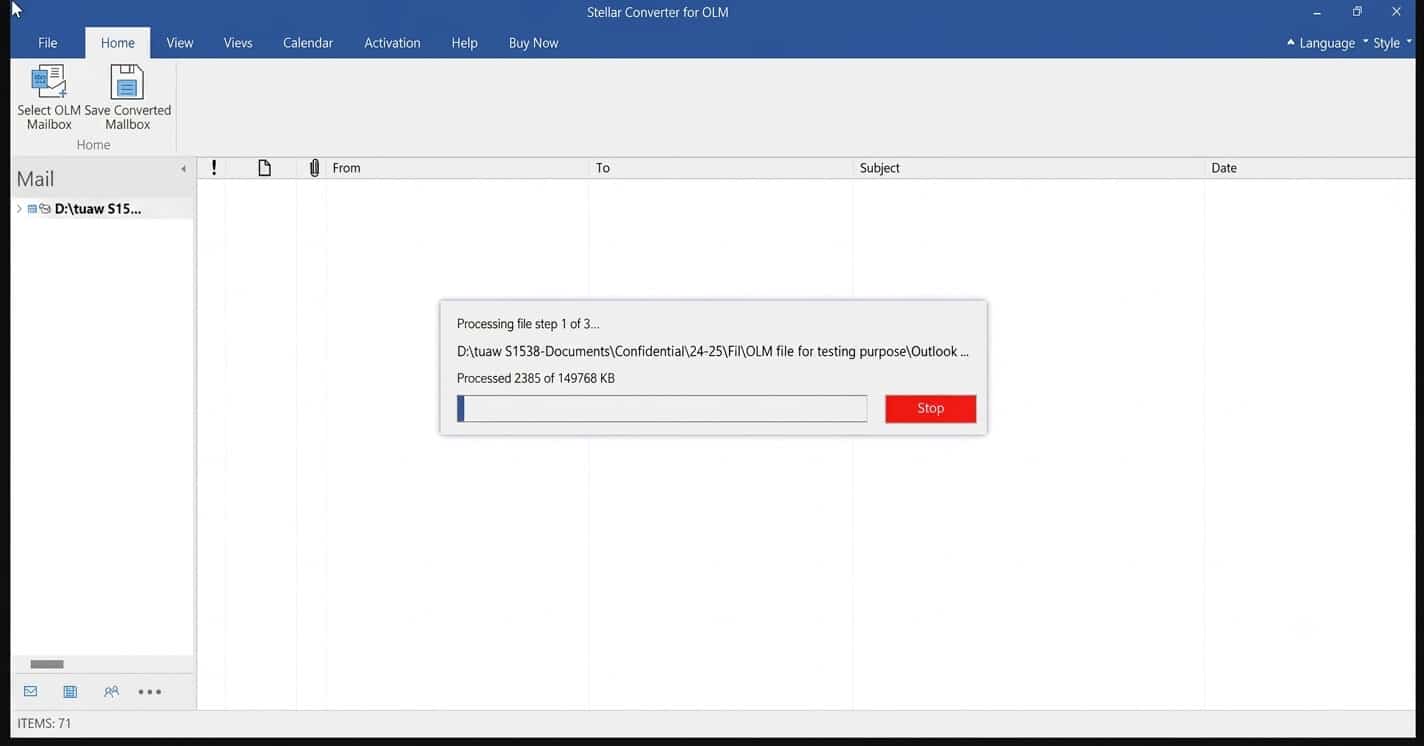Sort by importance exclamation column

[x=214, y=168]
